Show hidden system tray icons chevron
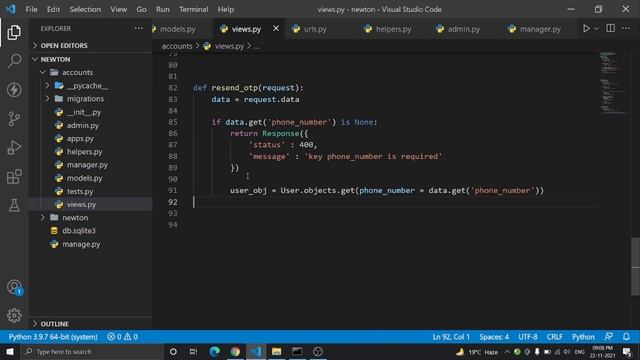Screen dimensions: 640x360 pyautogui.click(x=507, y=351)
